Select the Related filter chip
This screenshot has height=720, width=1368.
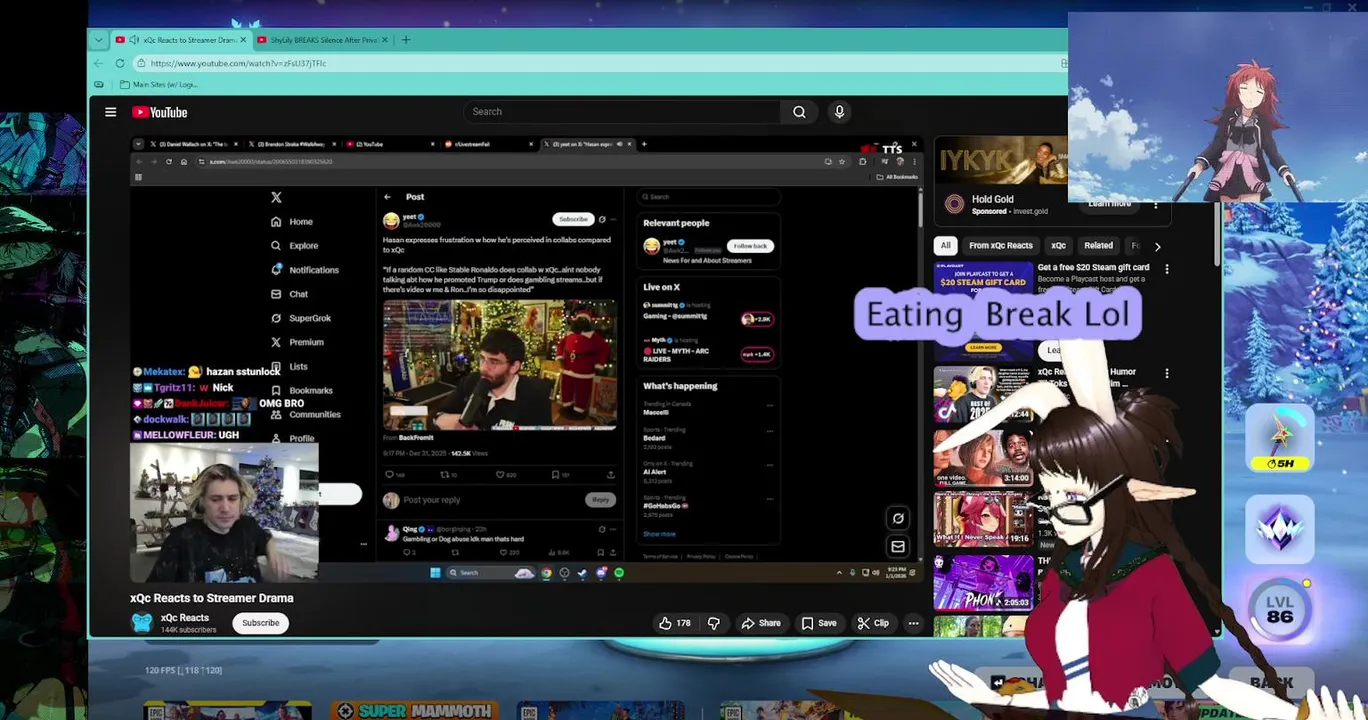coord(1098,246)
